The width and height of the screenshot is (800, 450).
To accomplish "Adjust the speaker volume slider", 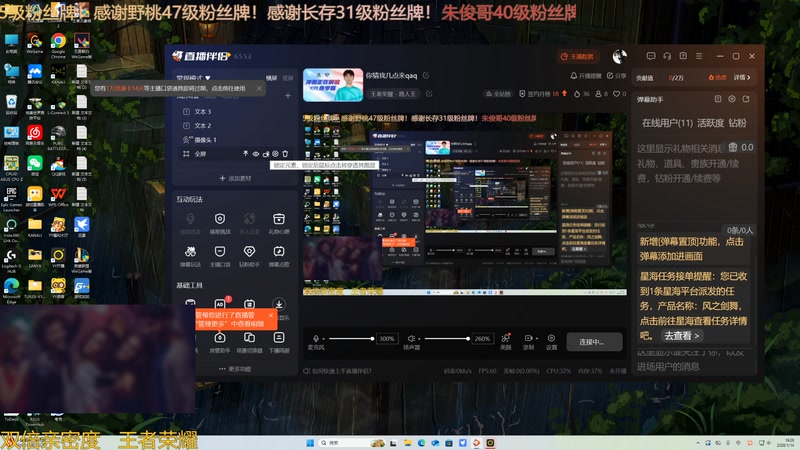I will [x=447, y=338].
